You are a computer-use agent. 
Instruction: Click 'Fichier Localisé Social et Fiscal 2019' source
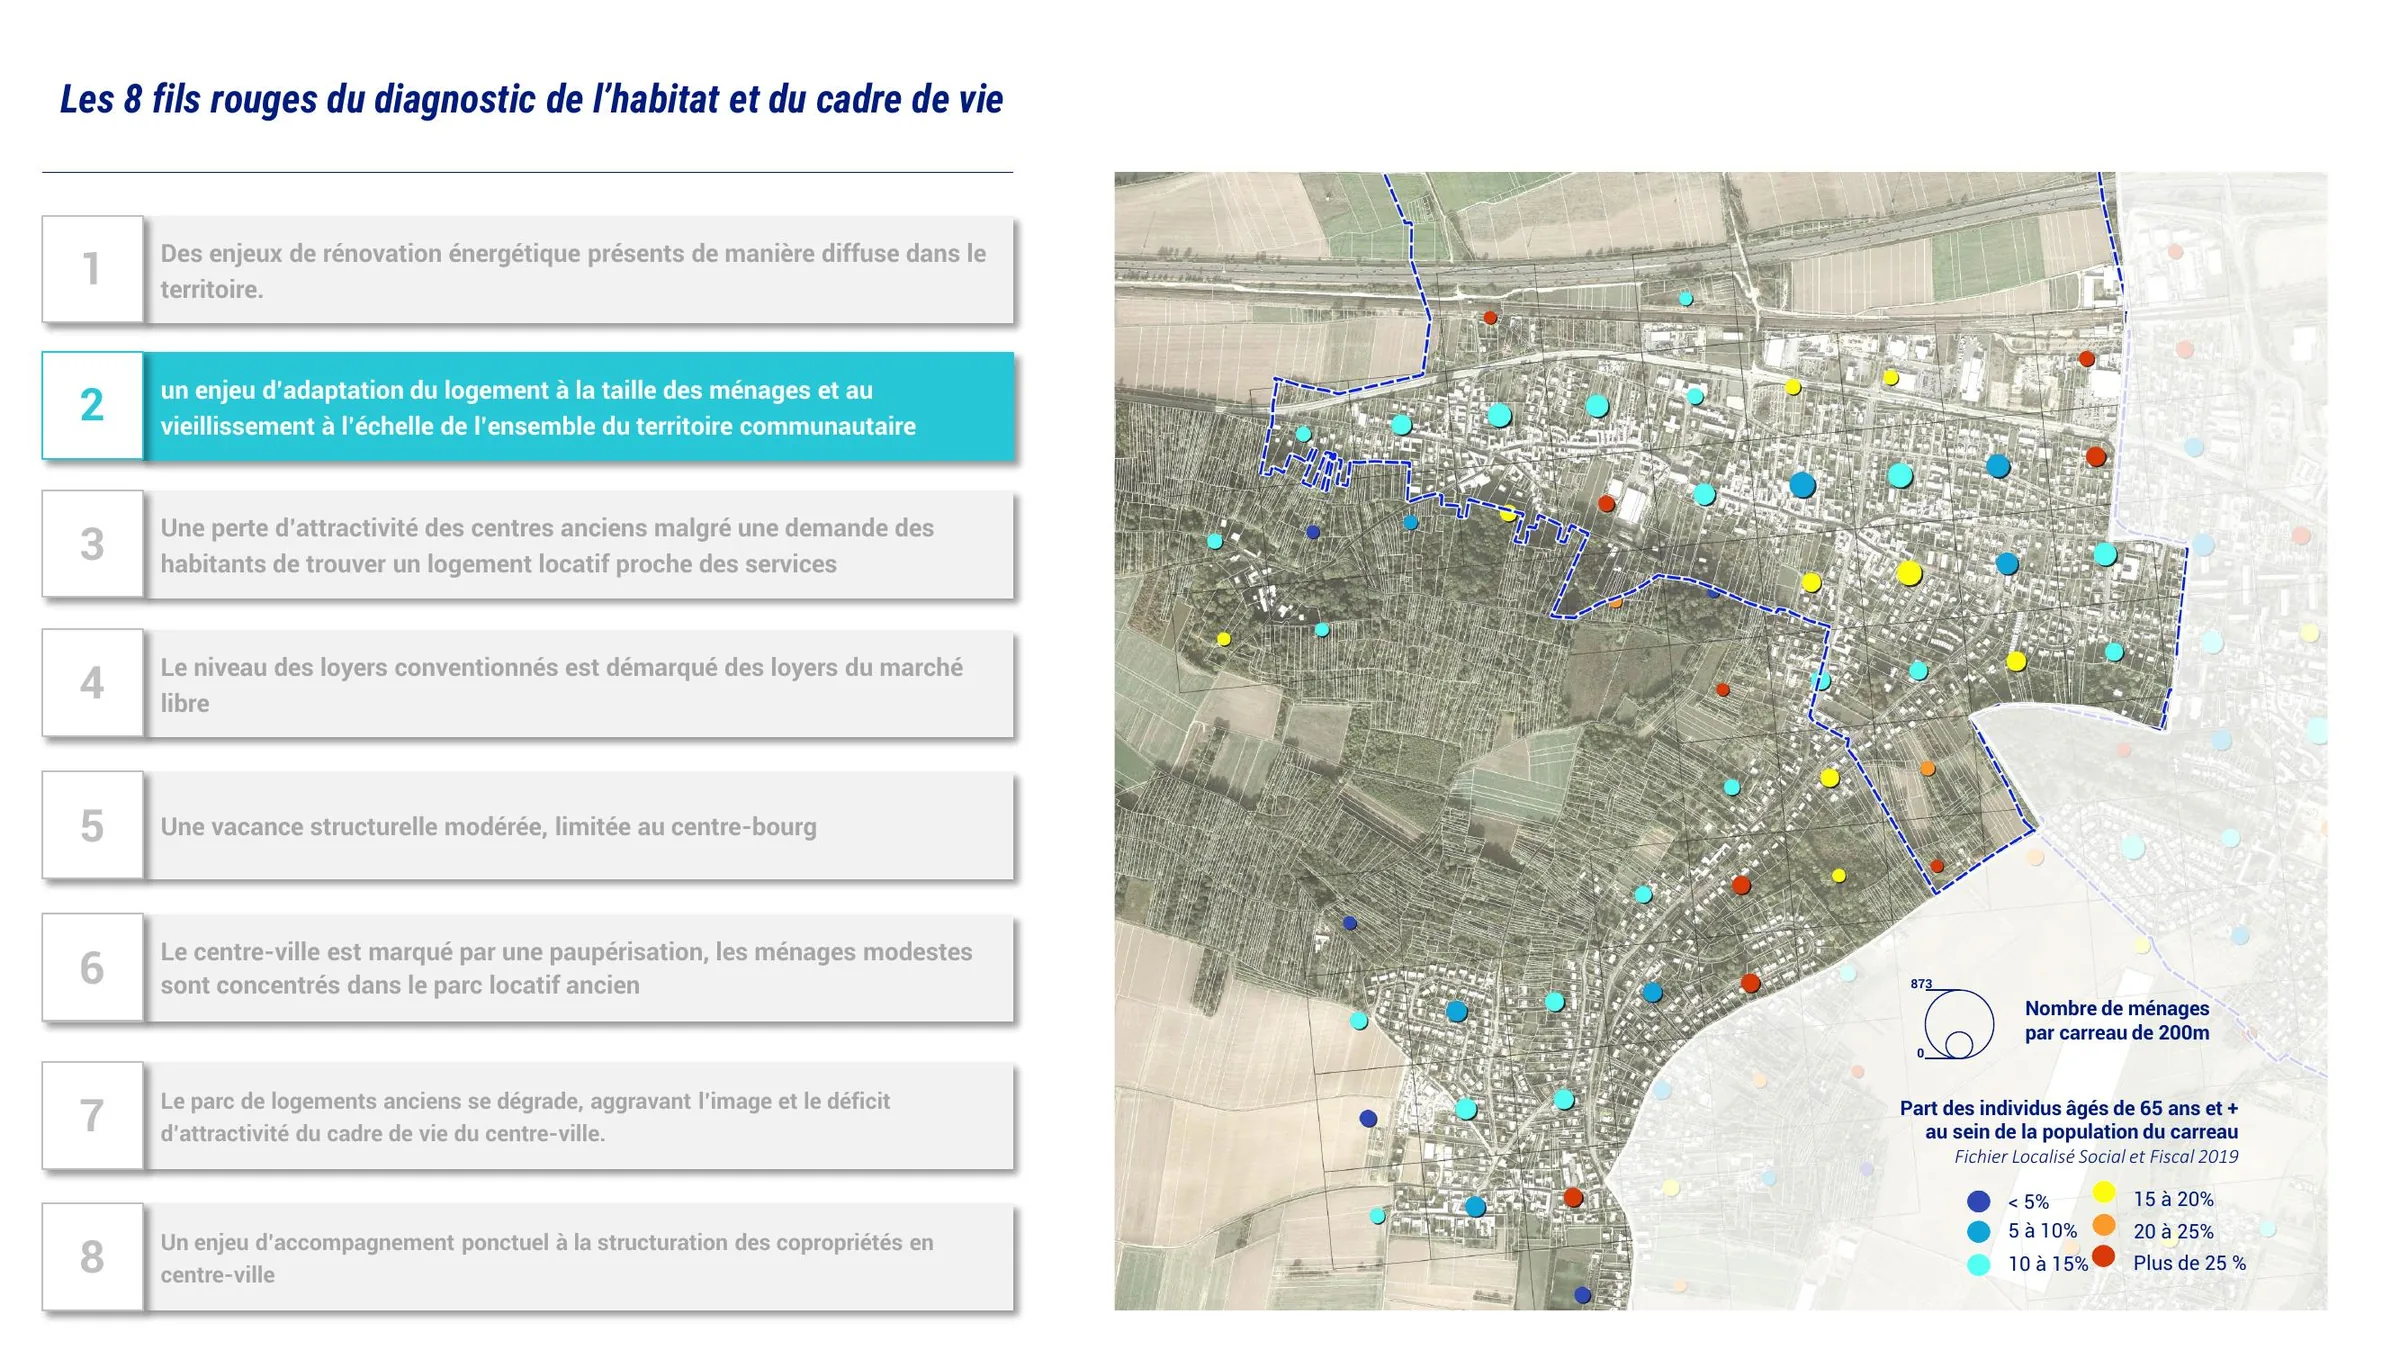click(2096, 1157)
